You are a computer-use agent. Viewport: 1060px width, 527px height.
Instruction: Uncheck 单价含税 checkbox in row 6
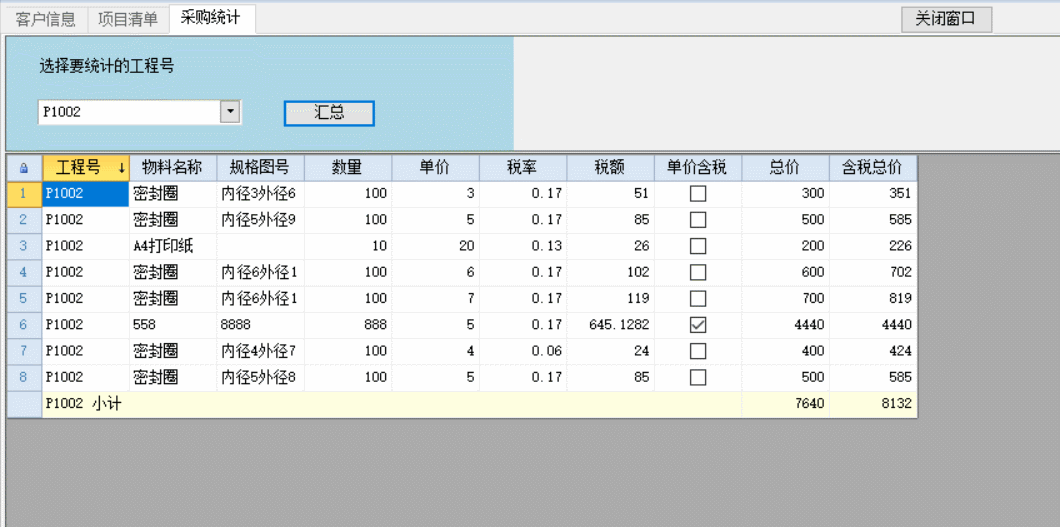click(698, 324)
